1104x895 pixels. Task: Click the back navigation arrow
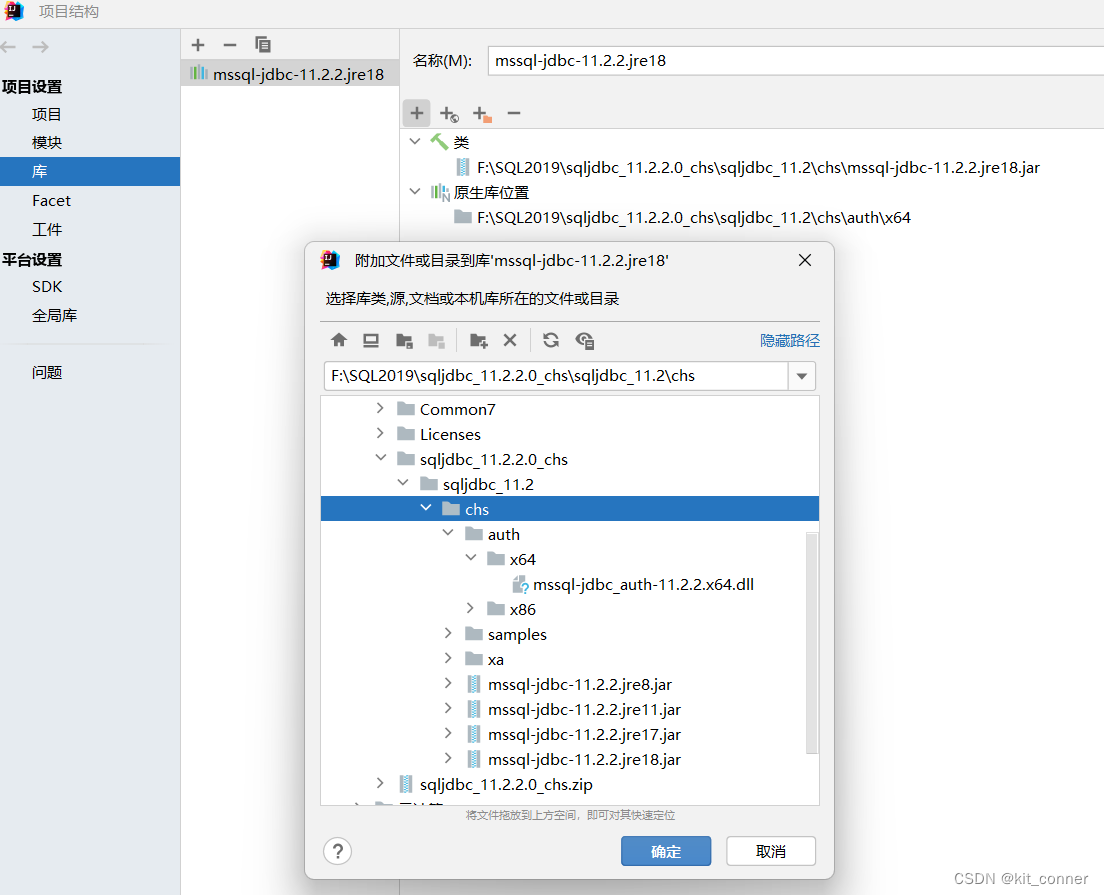tap(8, 47)
